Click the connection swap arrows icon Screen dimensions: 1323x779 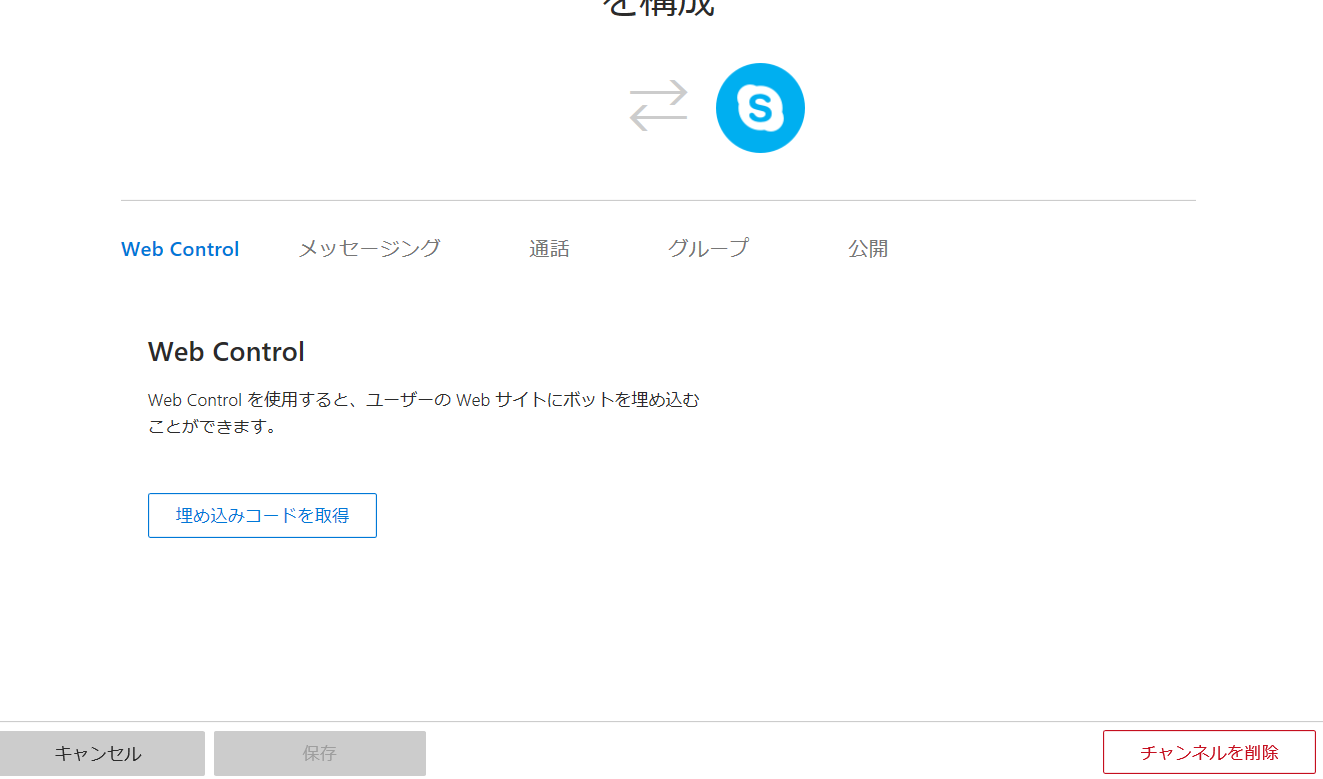coord(659,105)
